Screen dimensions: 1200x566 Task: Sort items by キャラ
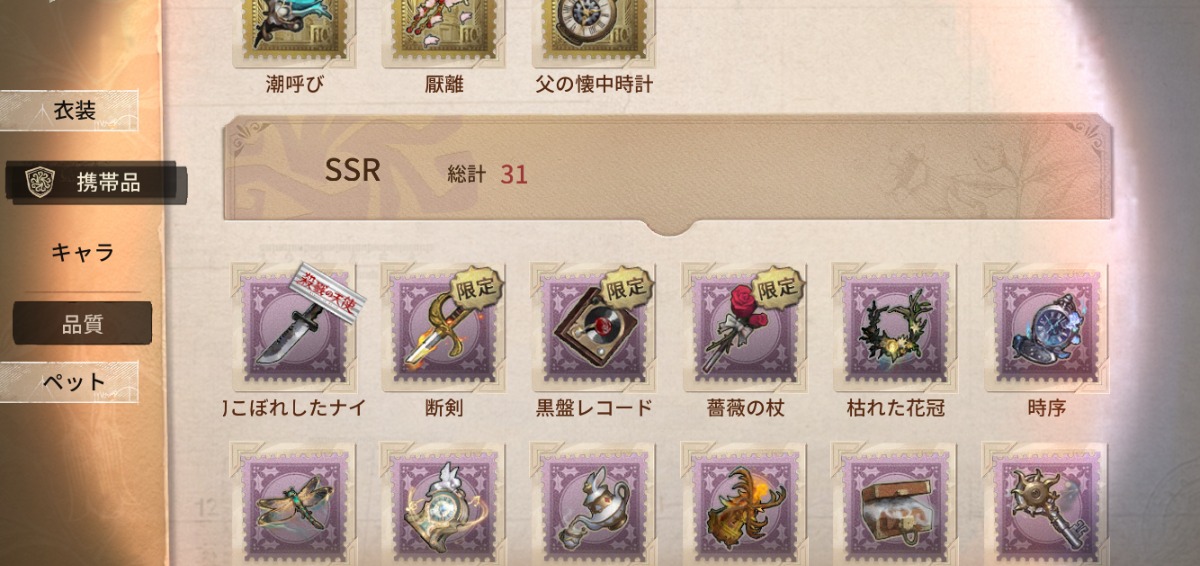tap(82, 252)
